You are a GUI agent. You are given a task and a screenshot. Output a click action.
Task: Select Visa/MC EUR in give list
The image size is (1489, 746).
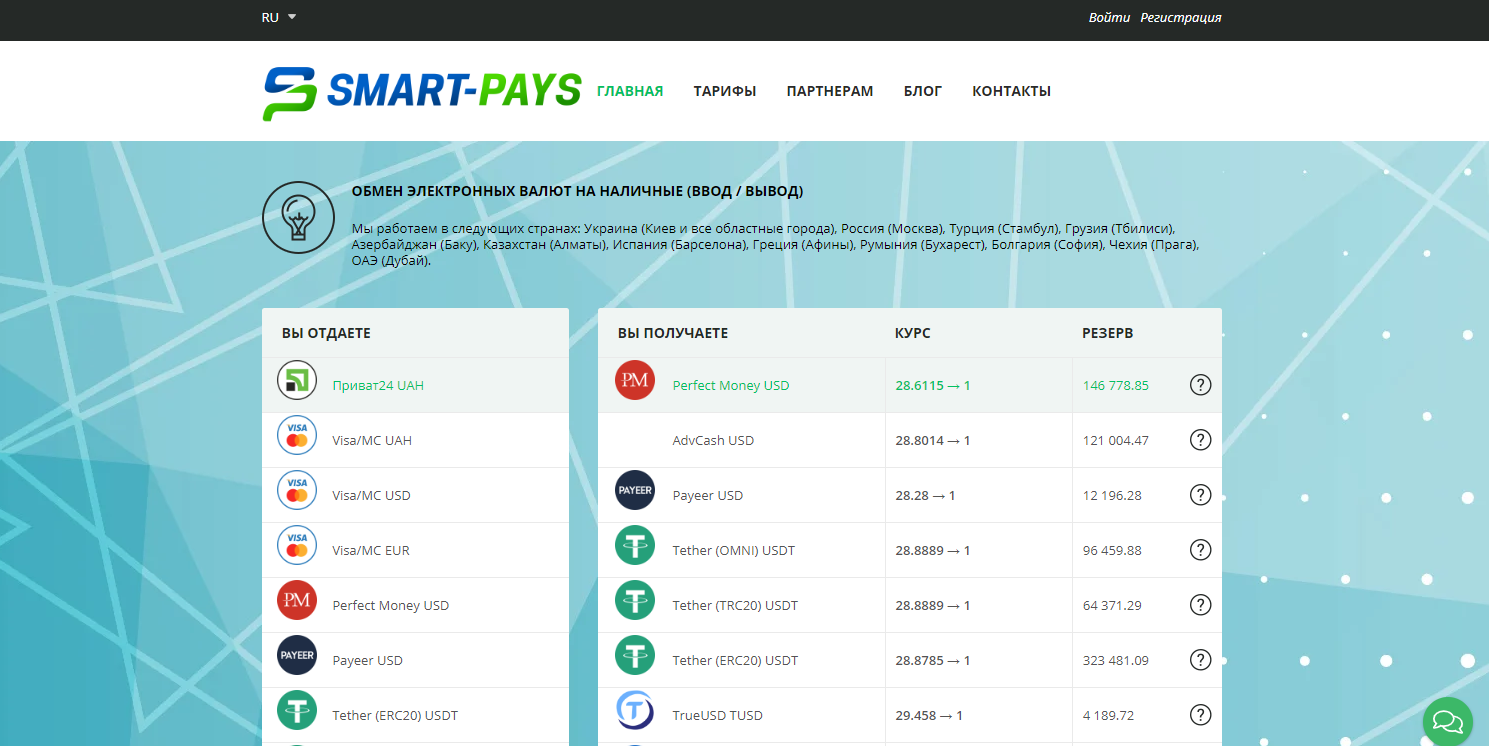pos(371,551)
